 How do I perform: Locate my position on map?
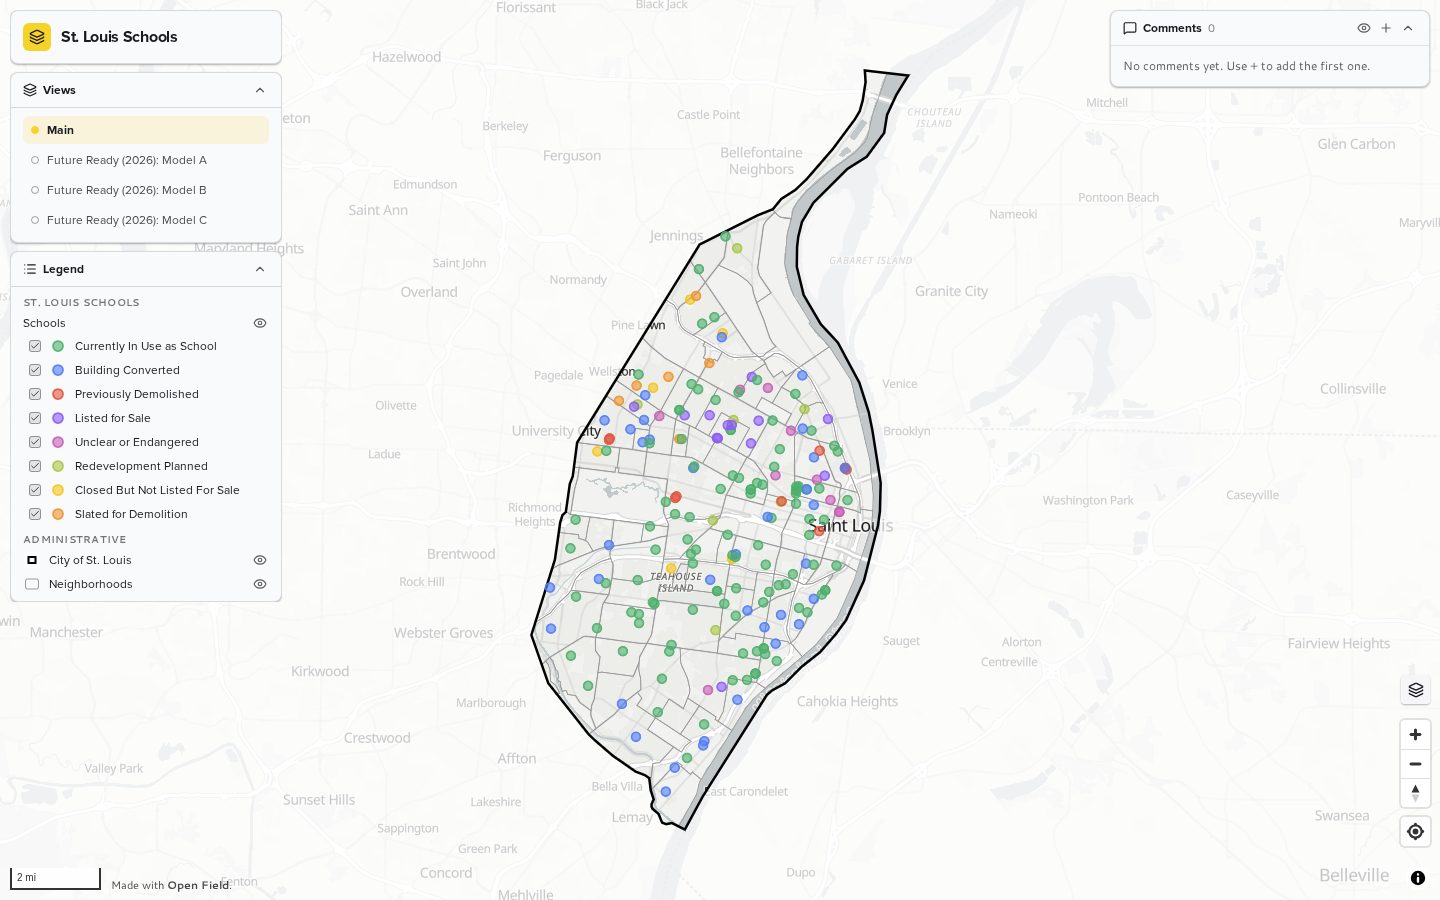point(1415,832)
